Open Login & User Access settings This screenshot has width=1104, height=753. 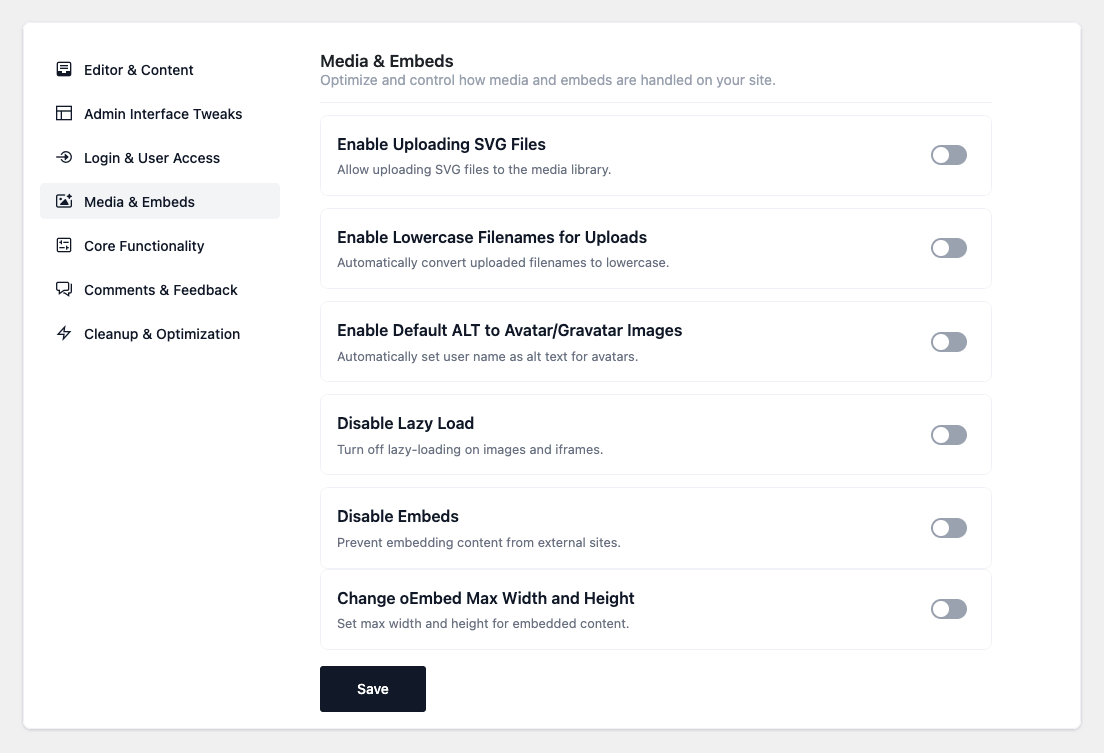coord(152,158)
